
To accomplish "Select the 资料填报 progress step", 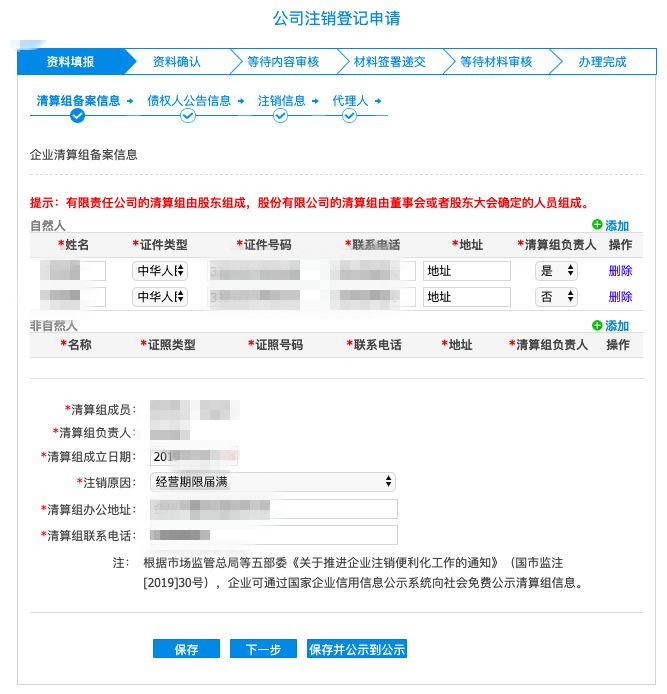I will pos(71,62).
